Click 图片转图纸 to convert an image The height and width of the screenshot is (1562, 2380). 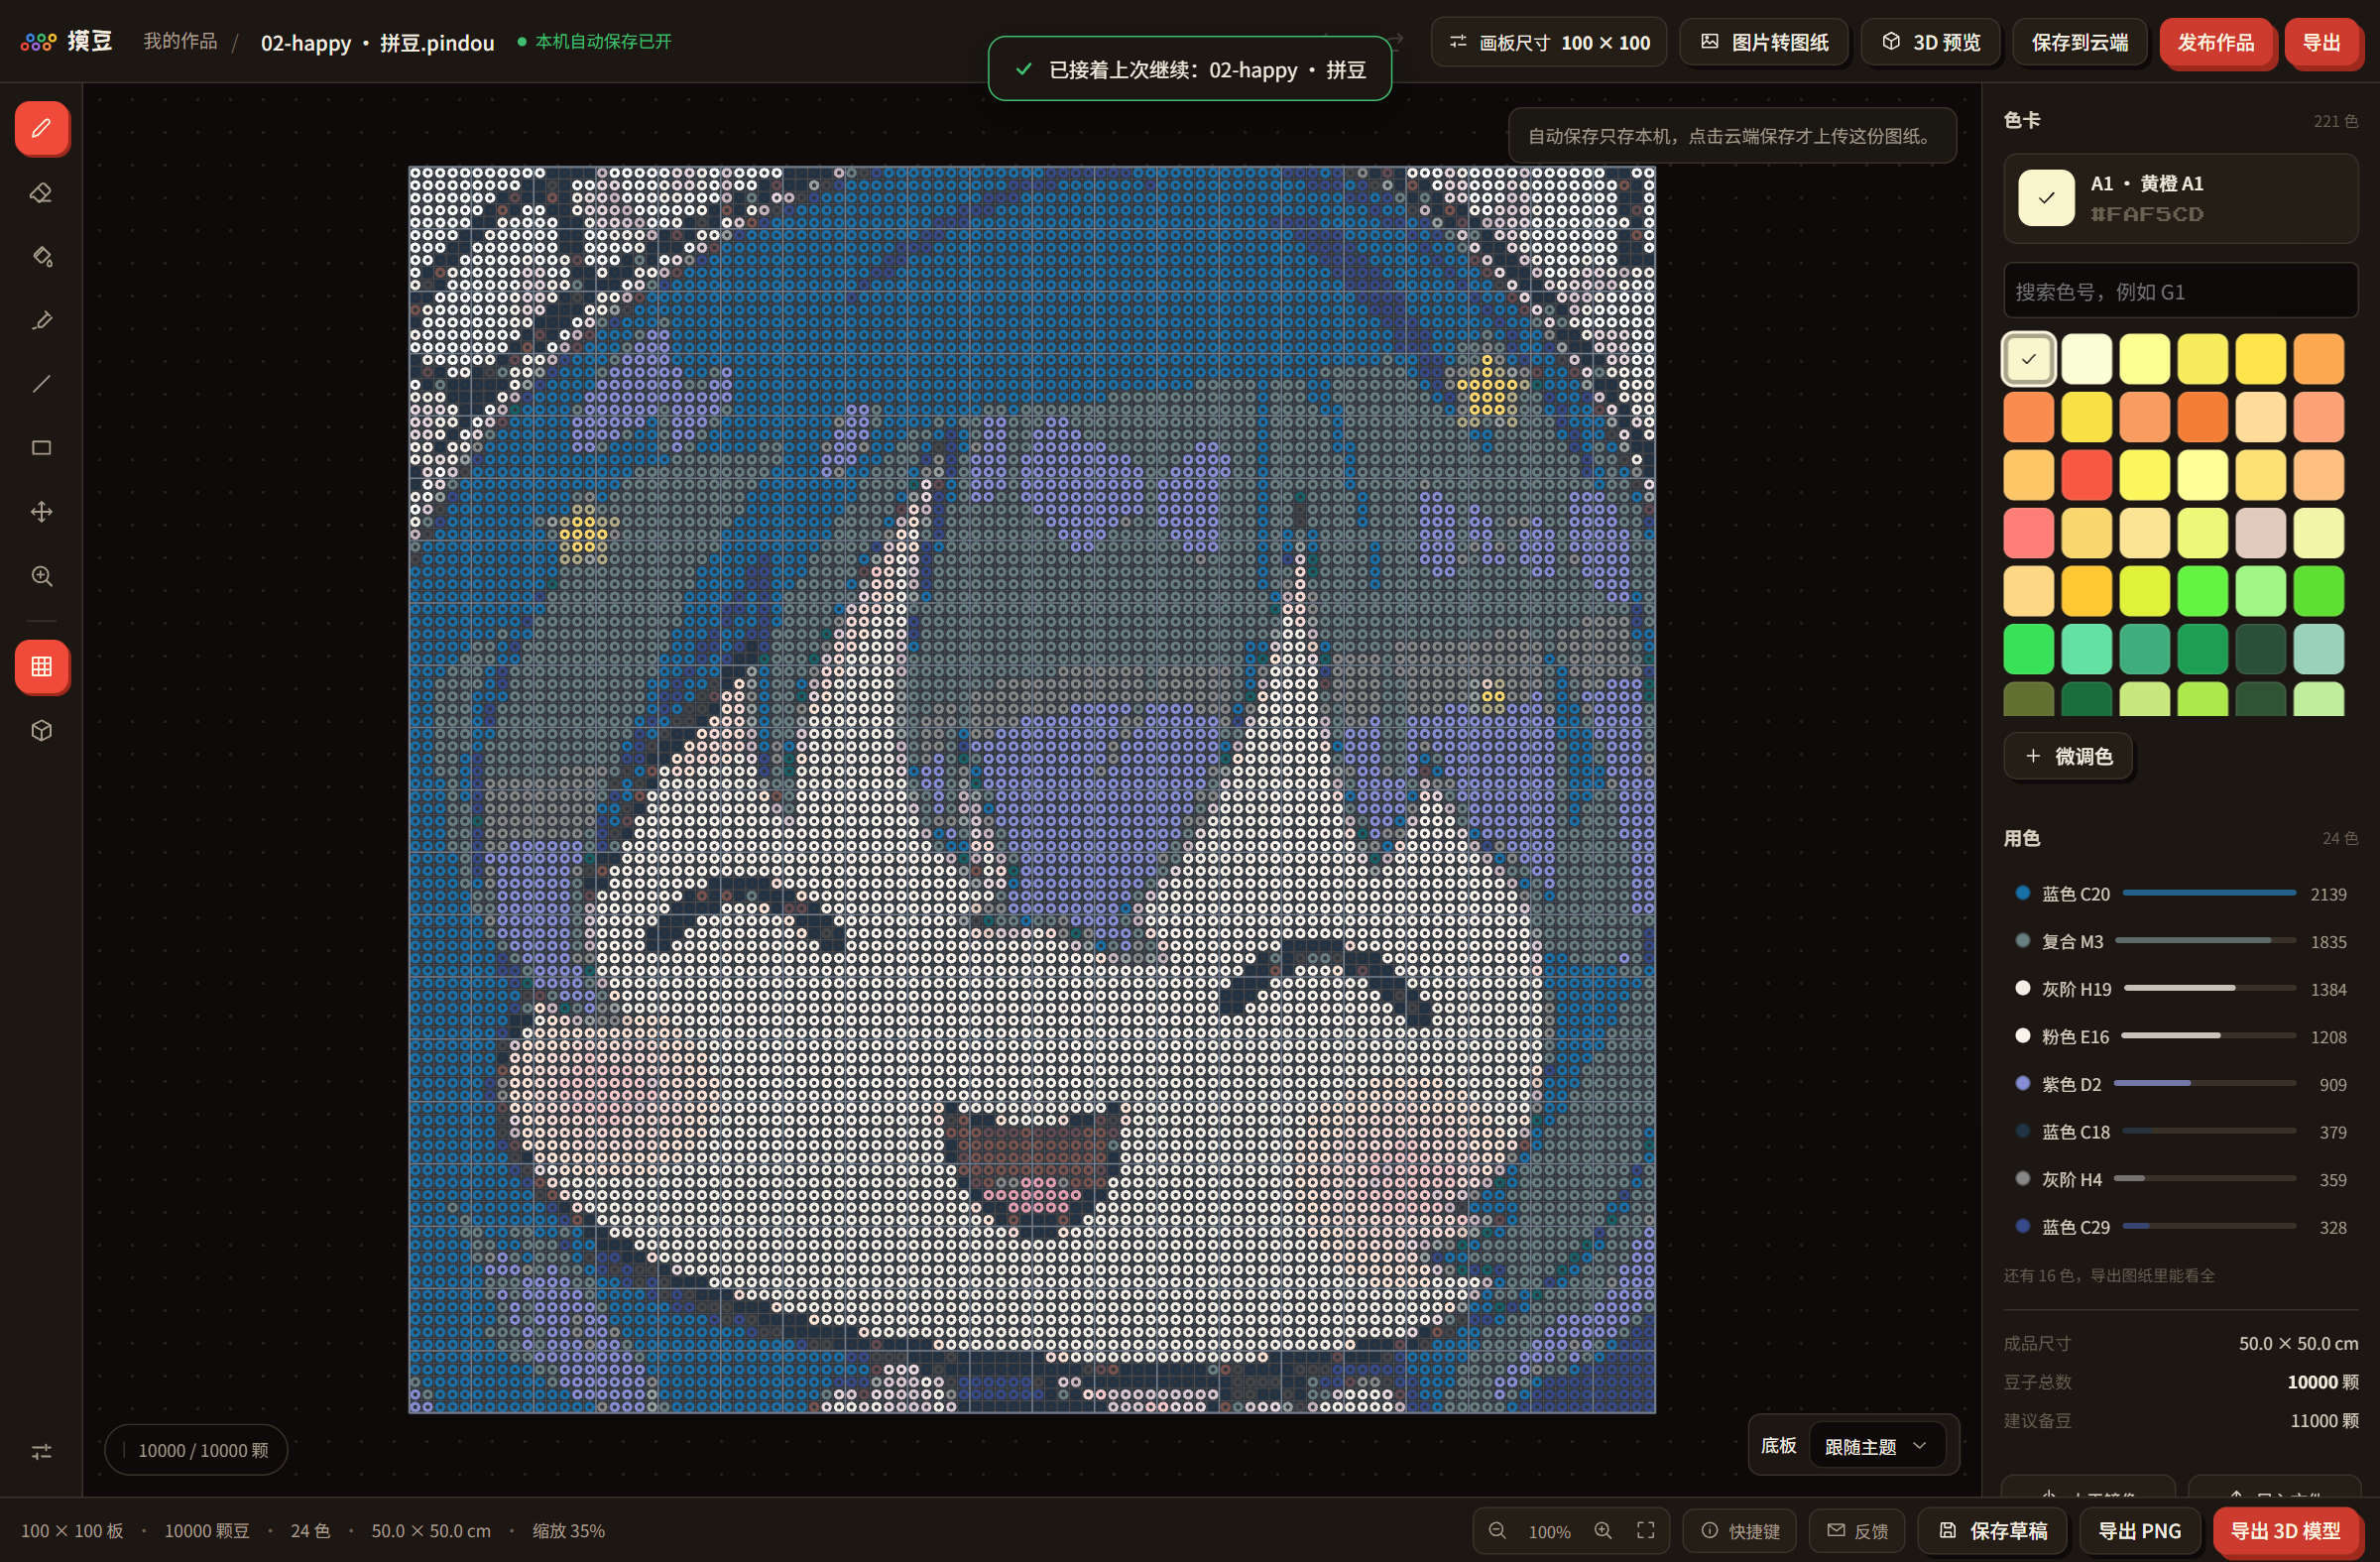(1764, 42)
